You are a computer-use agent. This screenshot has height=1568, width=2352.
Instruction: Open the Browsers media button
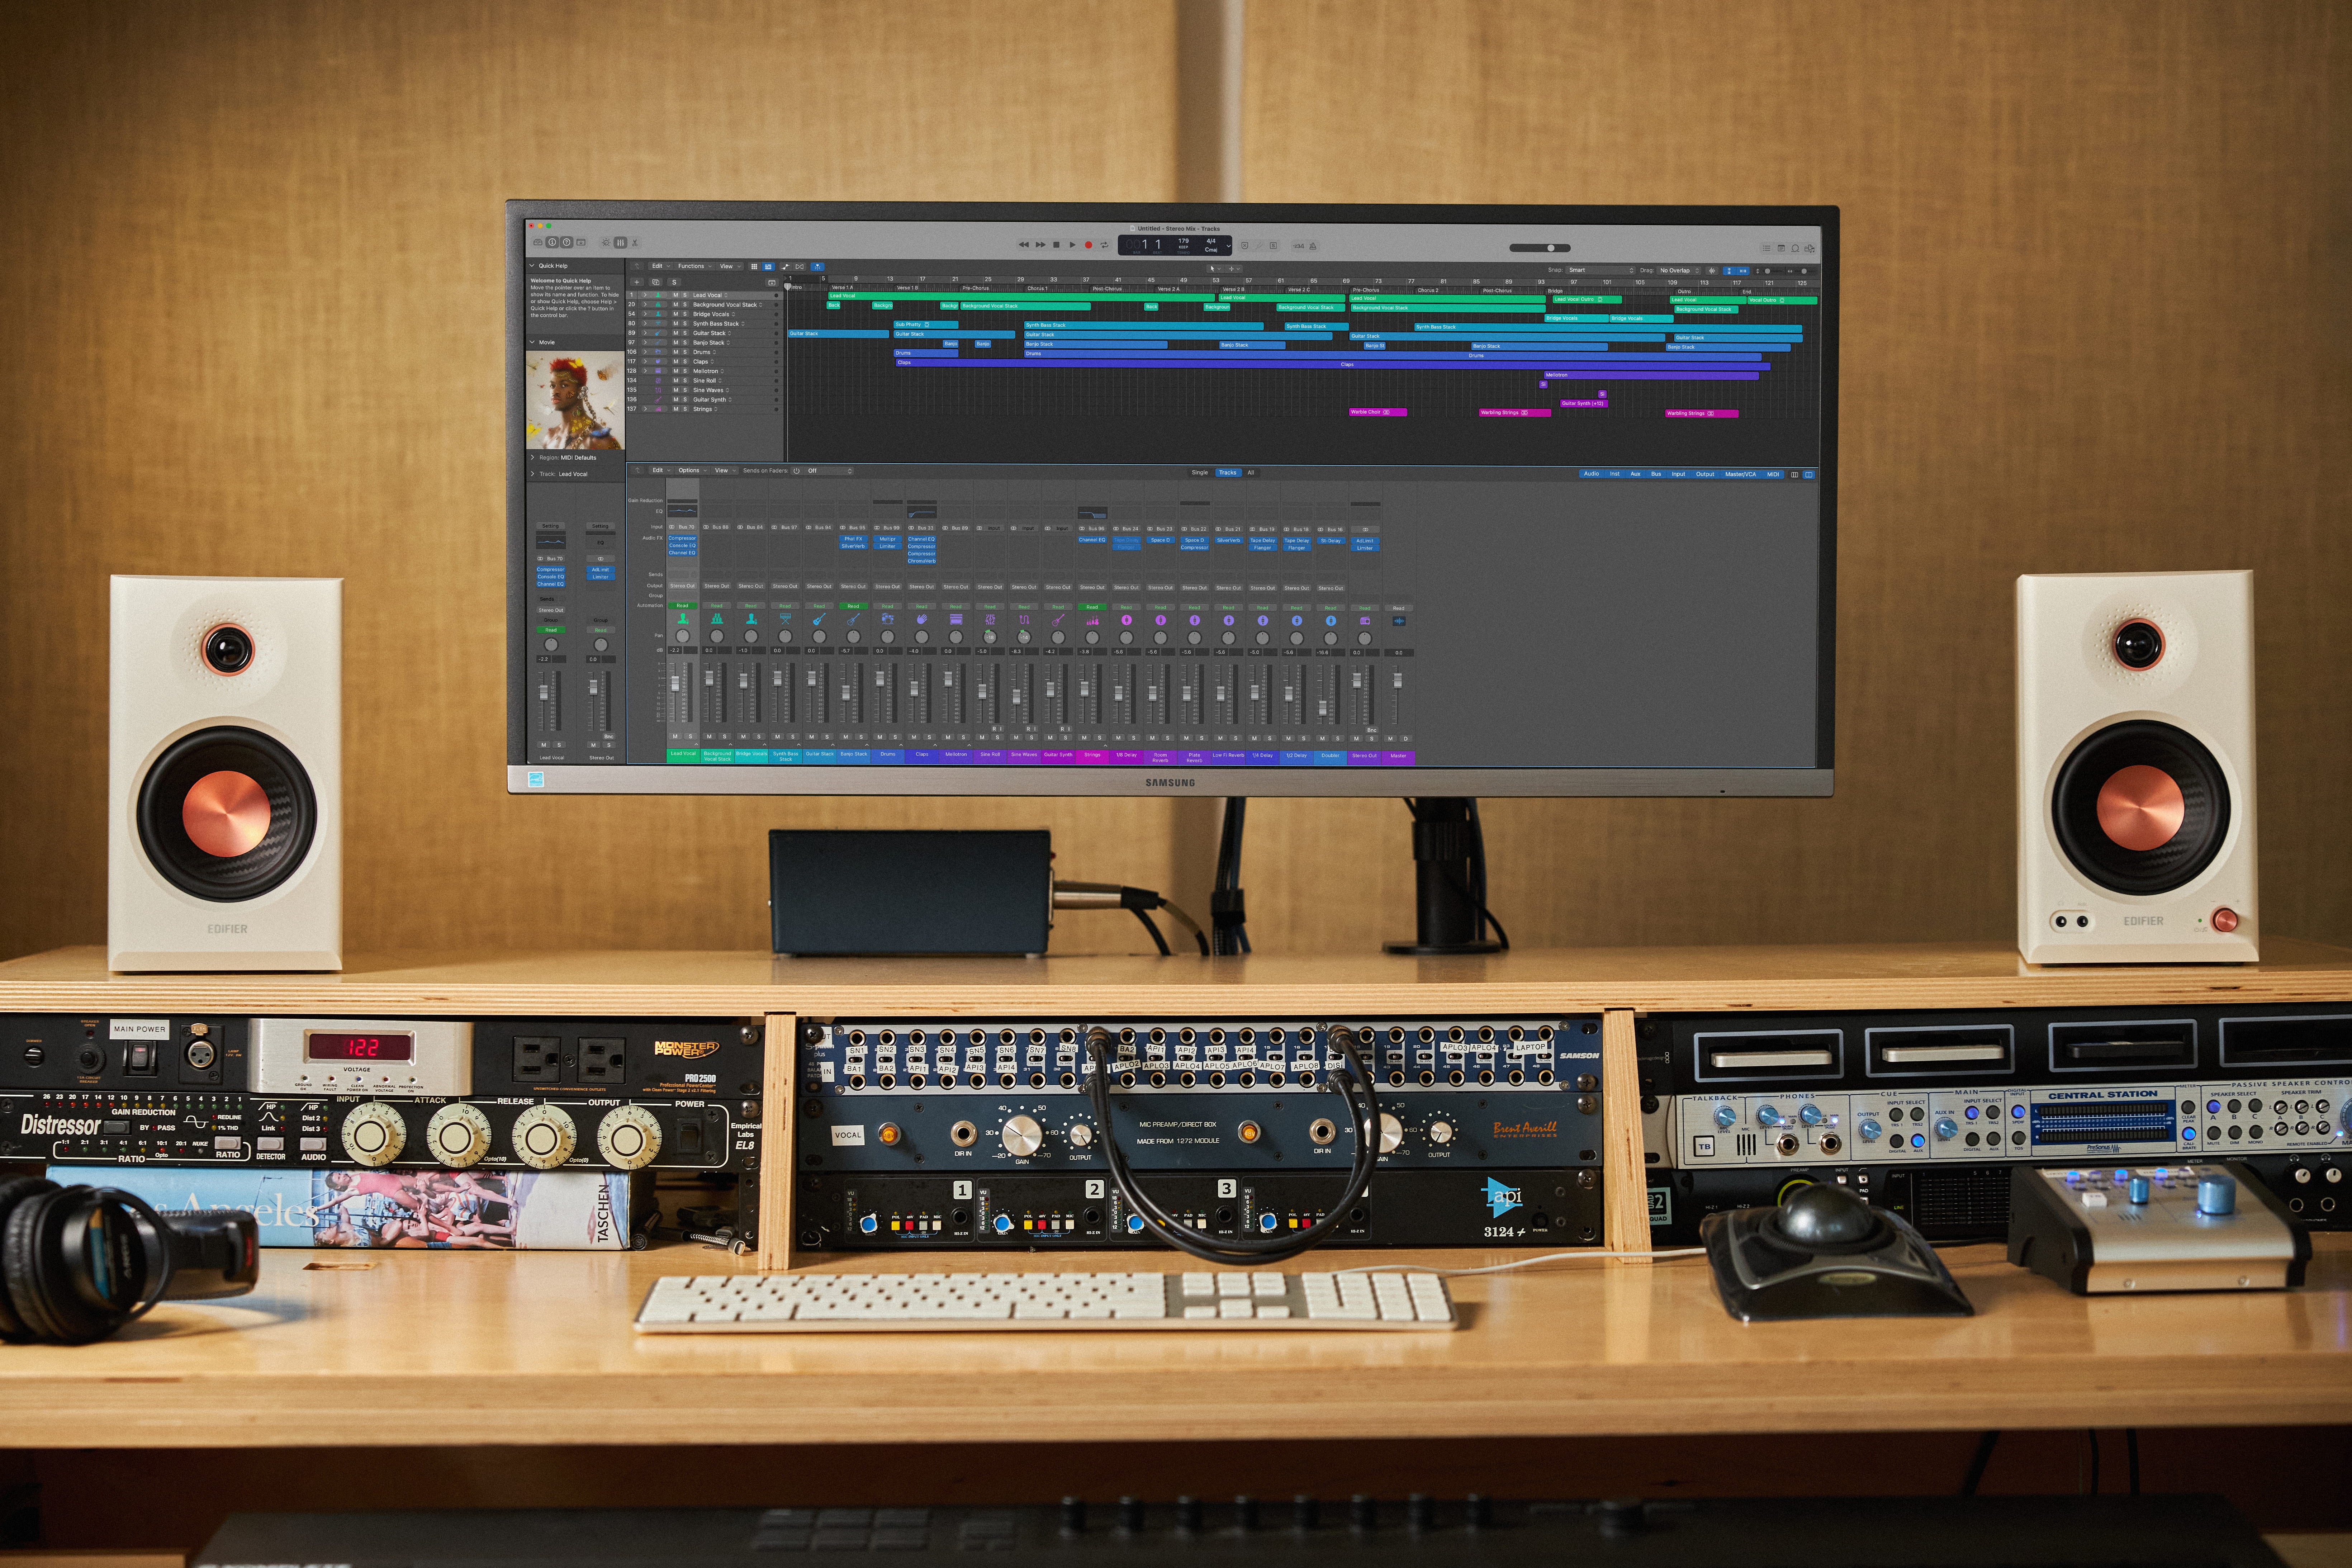point(1809,248)
